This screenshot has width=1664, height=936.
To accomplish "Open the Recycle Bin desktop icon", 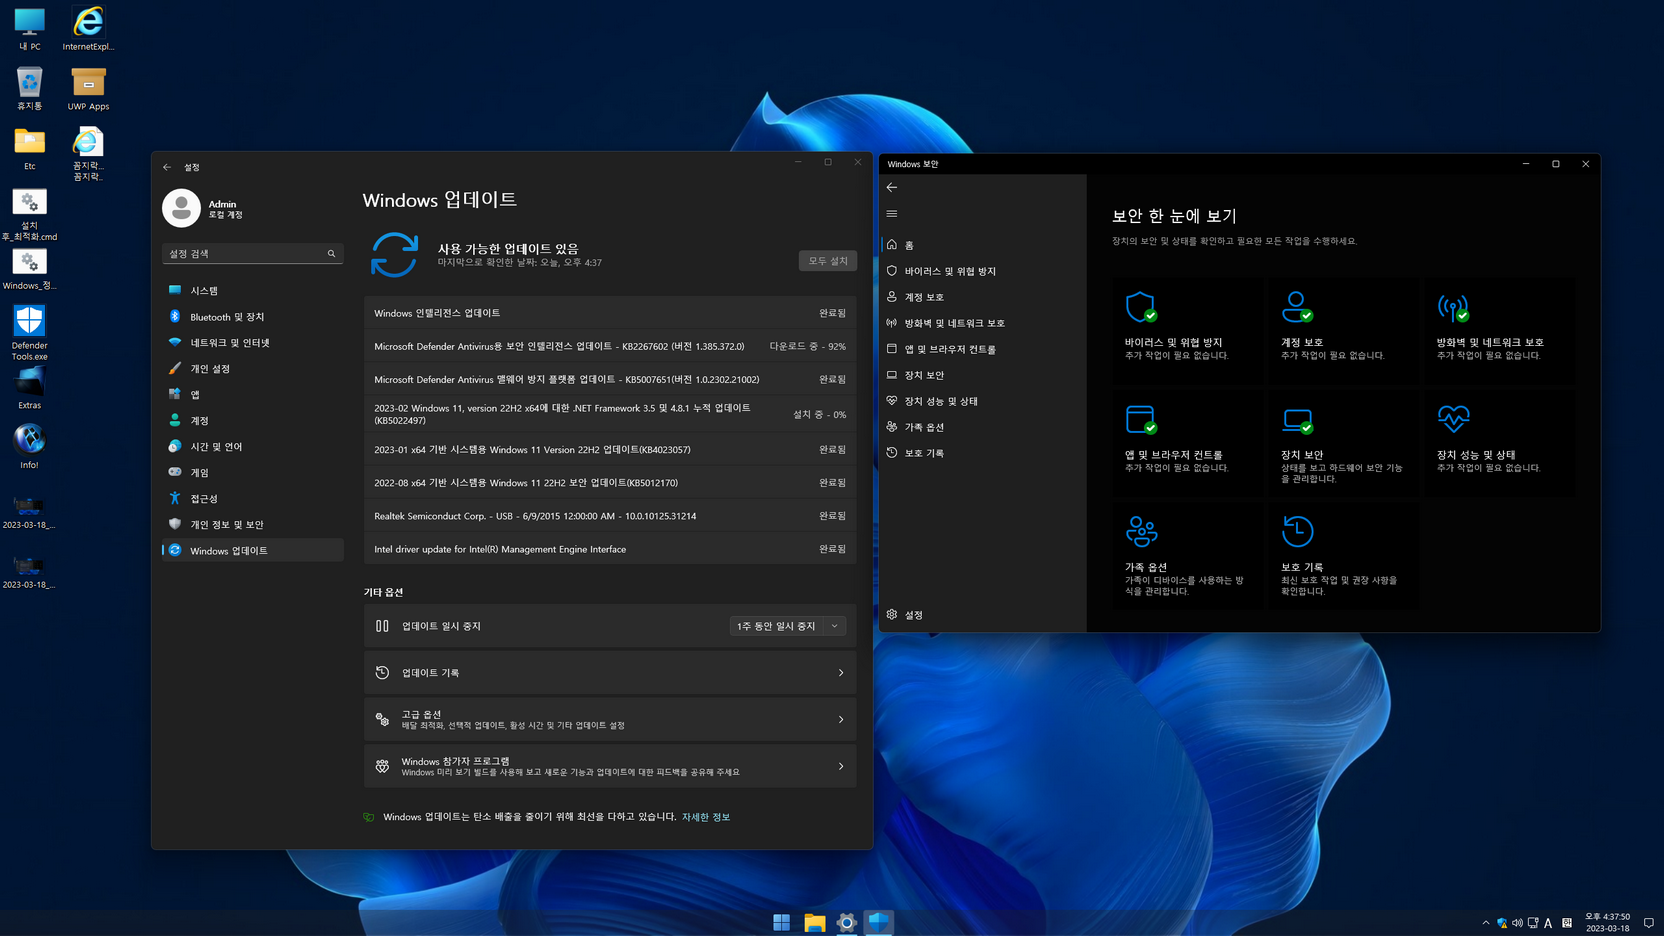I will click(29, 88).
